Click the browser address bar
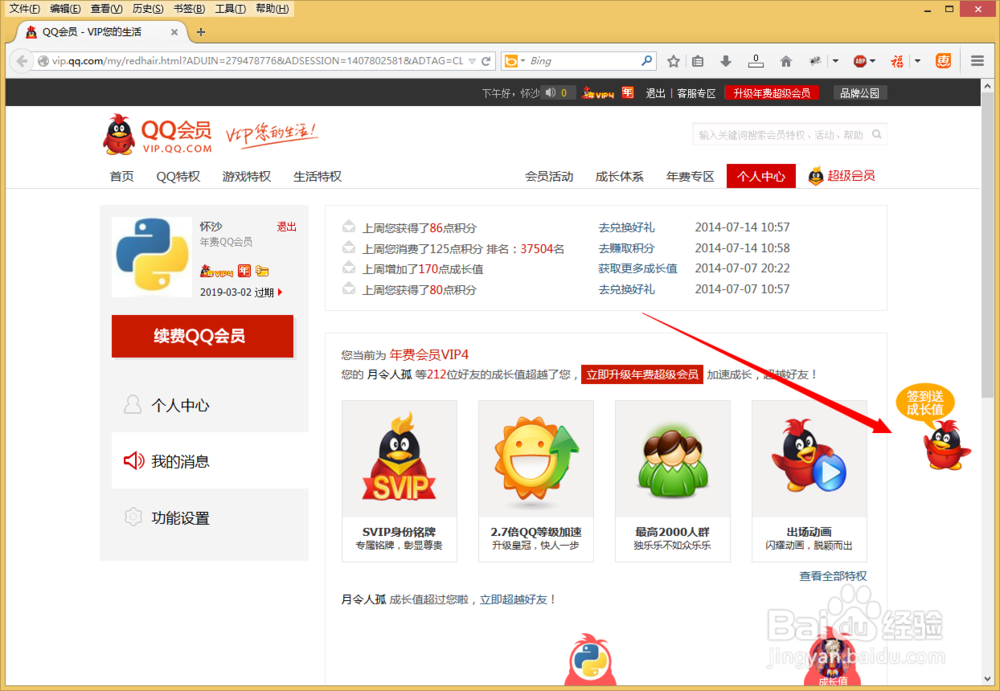The width and height of the screenshot is (1000, 691). pos(258,61)
